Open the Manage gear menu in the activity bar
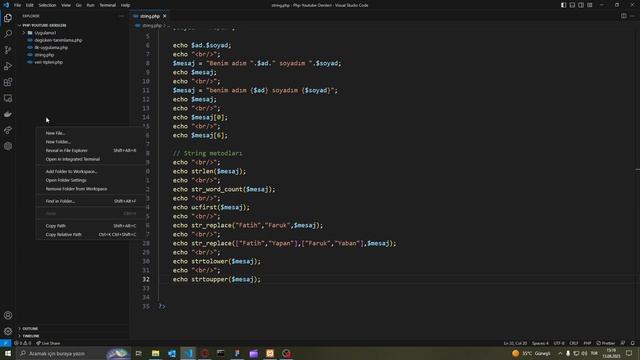The height and width of the screenshot is (360, 640). pos(8,331)
